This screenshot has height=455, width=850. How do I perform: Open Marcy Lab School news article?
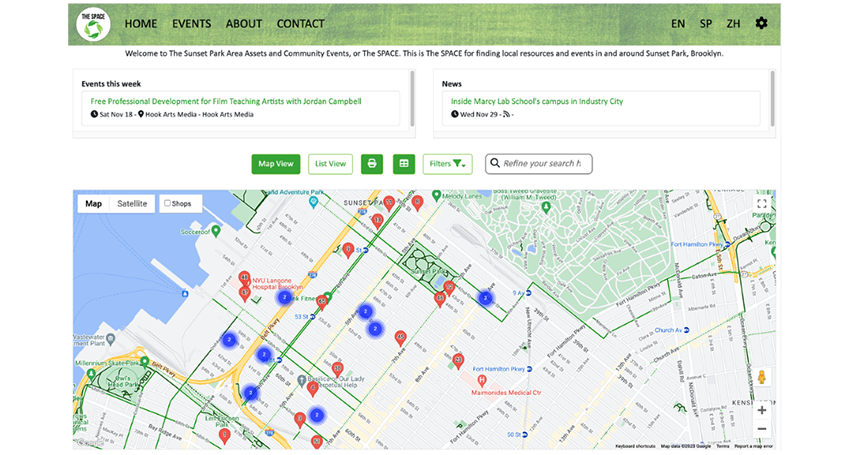click(x=536, y=101)
